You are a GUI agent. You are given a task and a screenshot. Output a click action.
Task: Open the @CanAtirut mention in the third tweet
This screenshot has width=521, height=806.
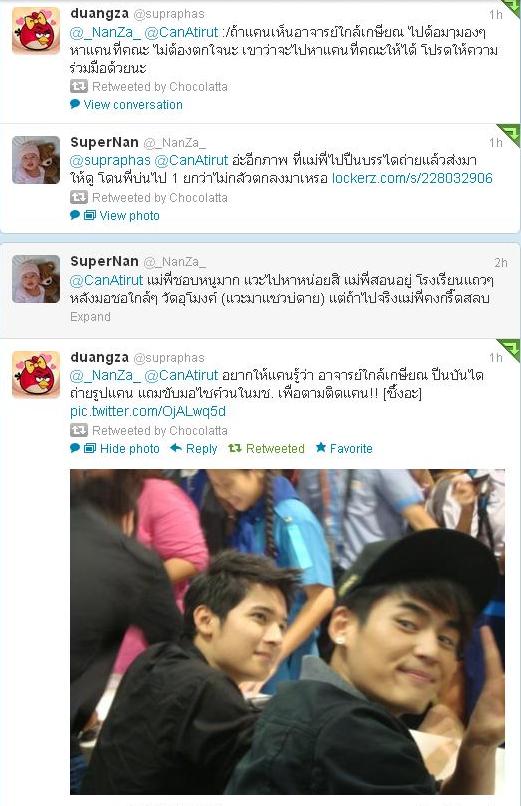coord(106,280)
